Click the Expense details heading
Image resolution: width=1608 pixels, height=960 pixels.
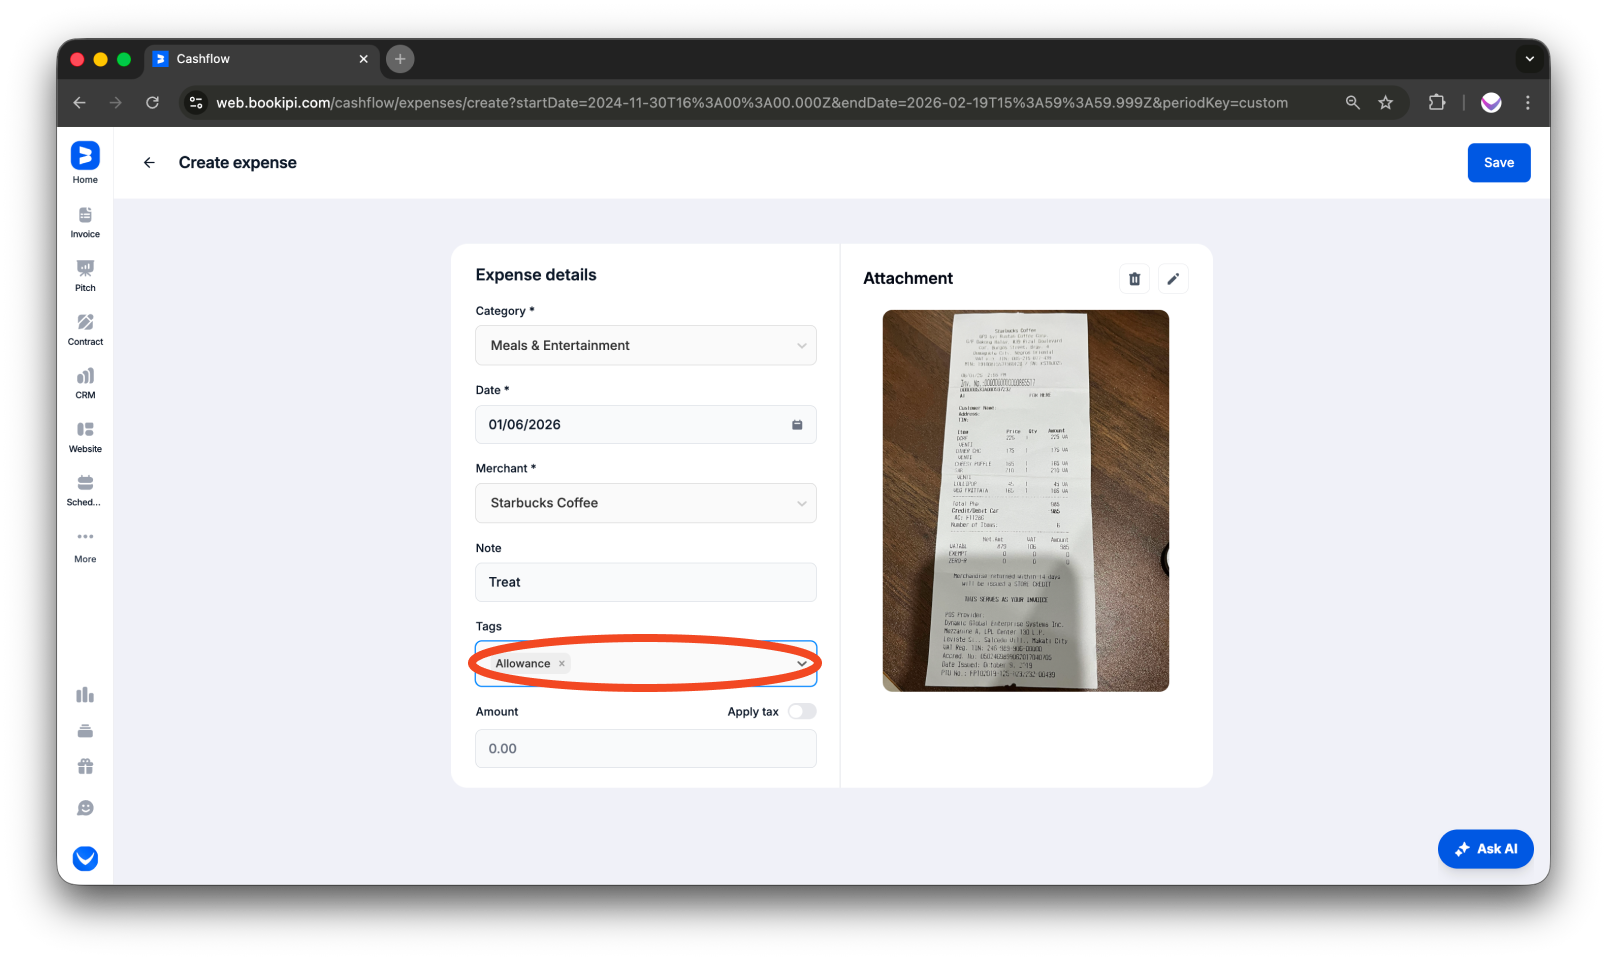(536, 275)
